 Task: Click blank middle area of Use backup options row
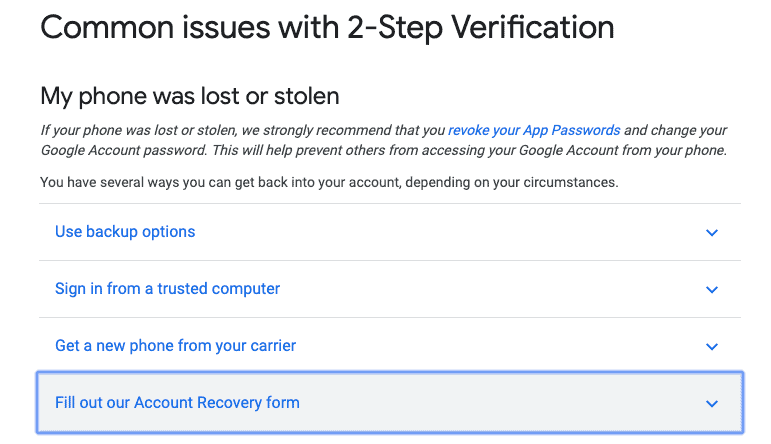coord(450,232)
